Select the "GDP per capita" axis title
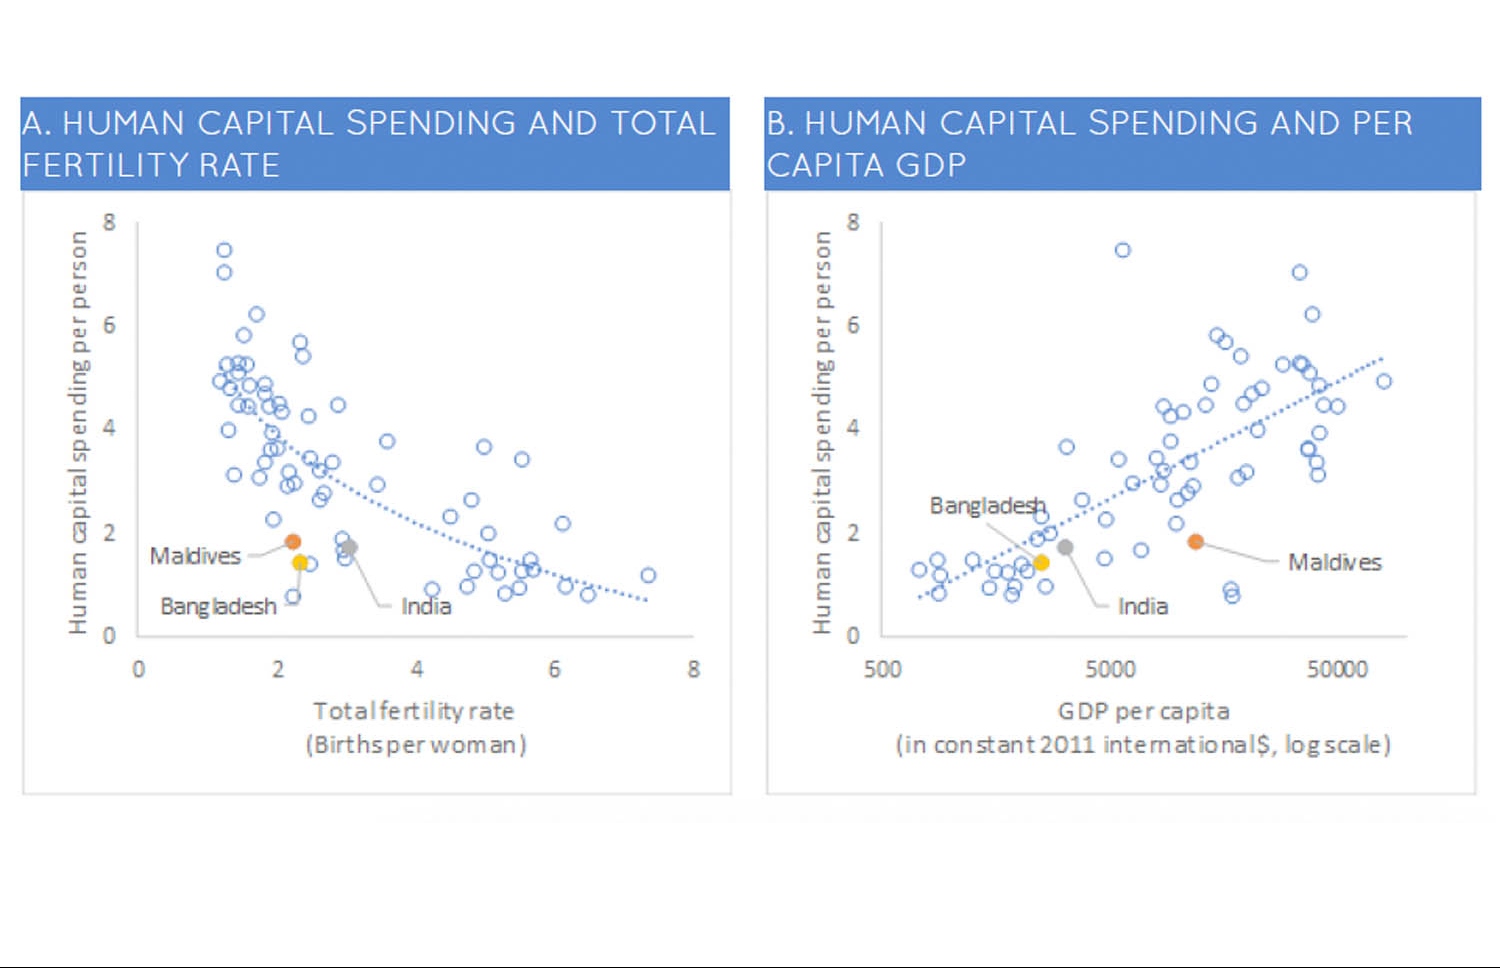Image resolution: width=1500 pixels, height=968 pixels. 1143,711
